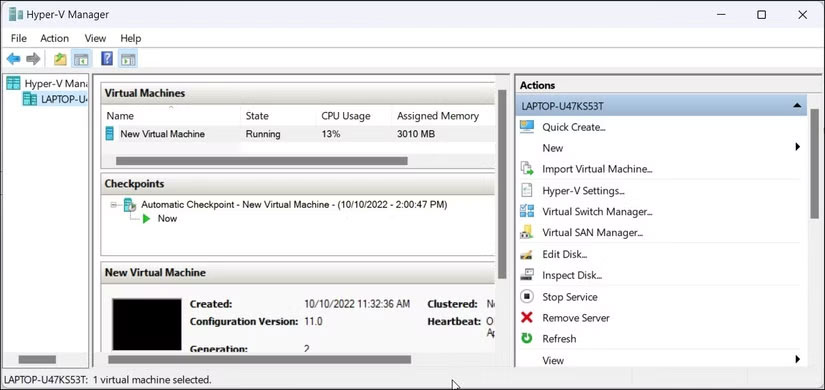Open Virtual SAN Manager... action
Viewport: 825px width, 390px height.
(592, 233)
